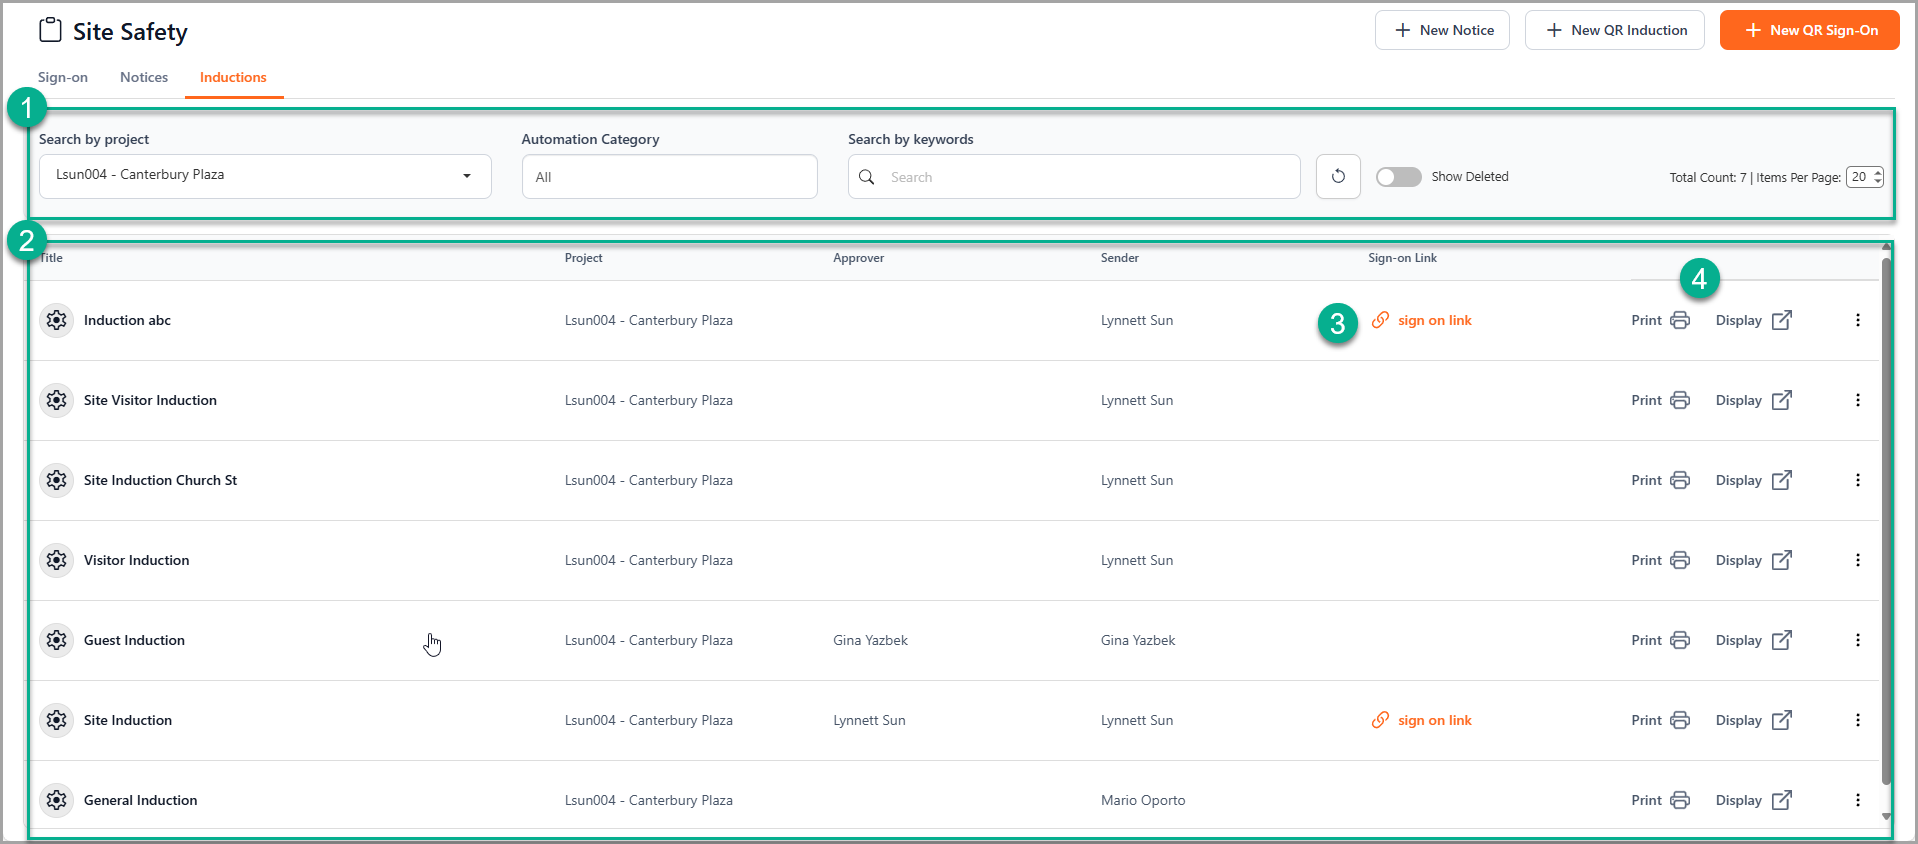Image resolution: width=1918 pixels, height=844 pixels.
Task: Print the Site Induction Church St
Action: [1660, 480]
